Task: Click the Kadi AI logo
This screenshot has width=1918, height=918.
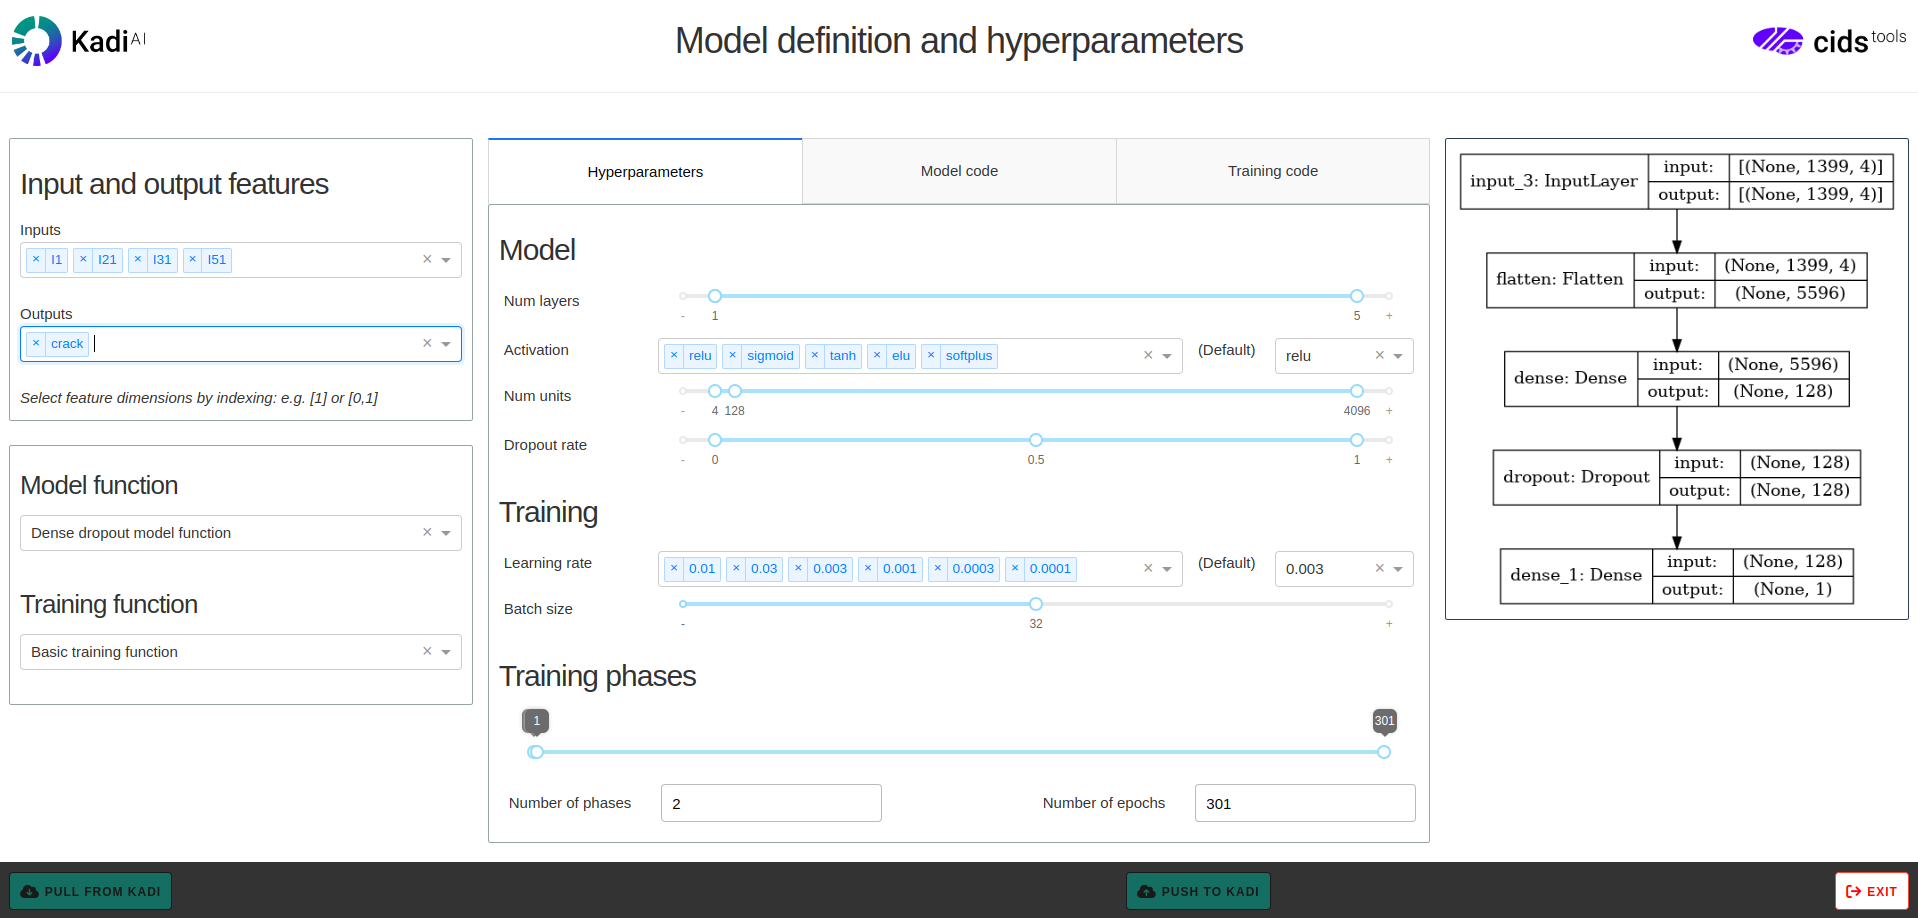Action: click(78, 41)
